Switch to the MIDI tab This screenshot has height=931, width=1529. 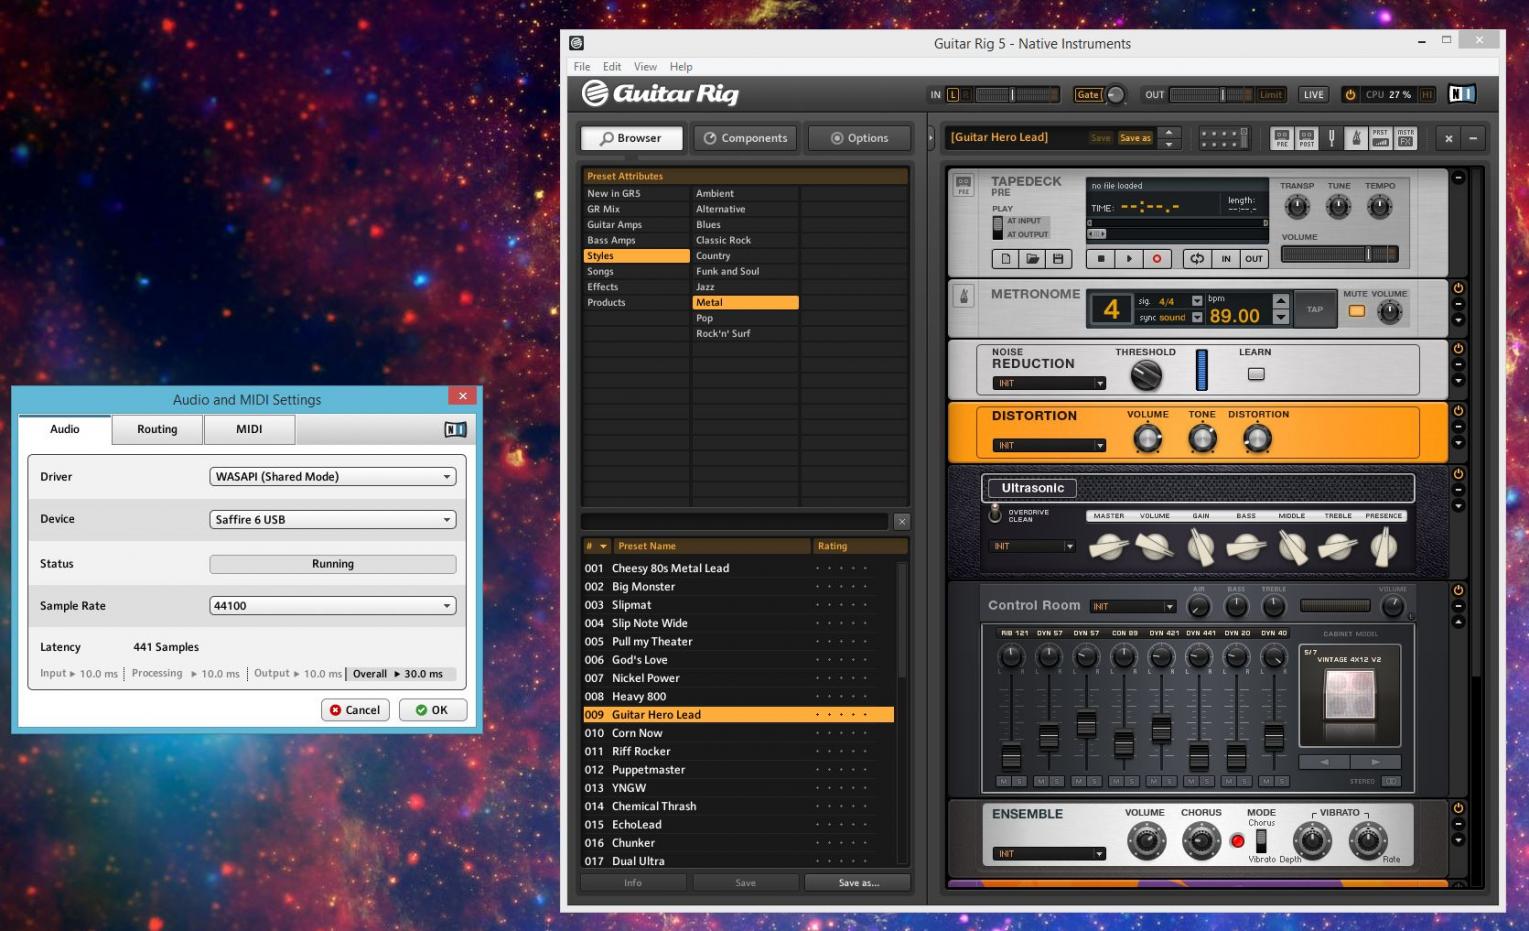tap(250, 430)
